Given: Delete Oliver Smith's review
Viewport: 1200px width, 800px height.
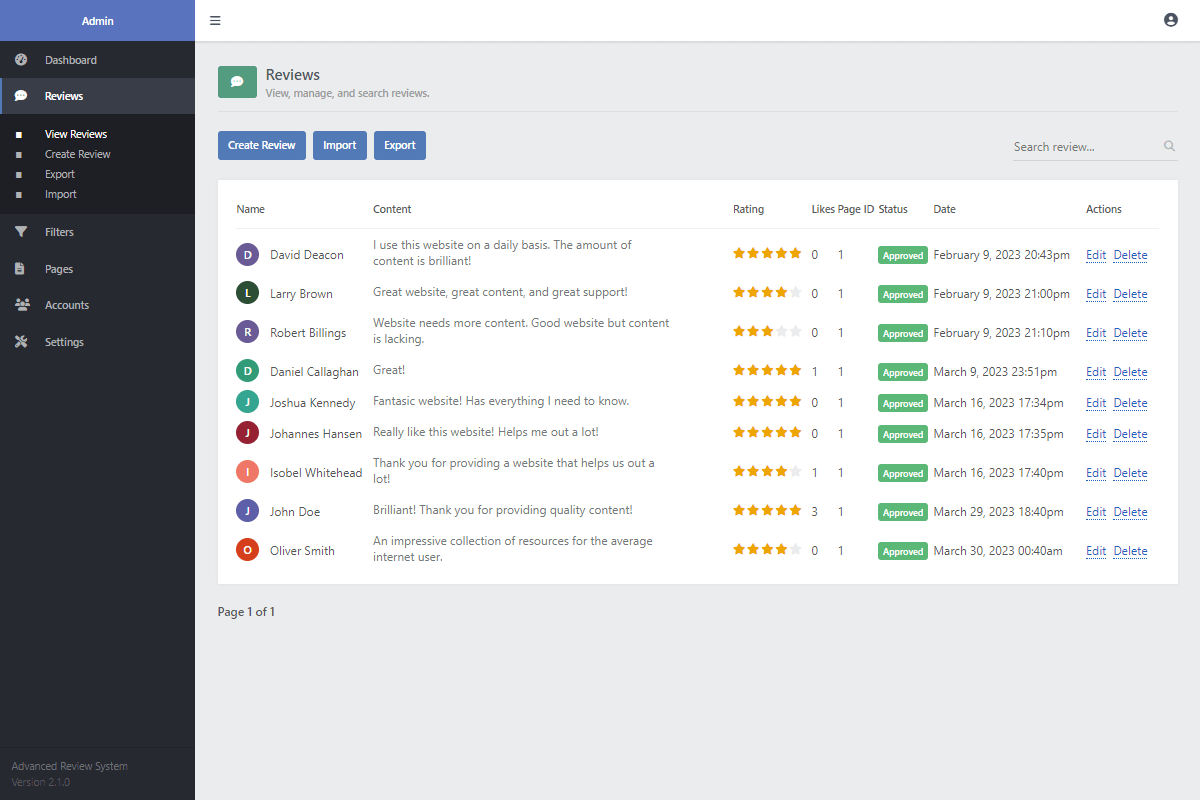Looking at the screenshot, I should (x=1130, y=551).
